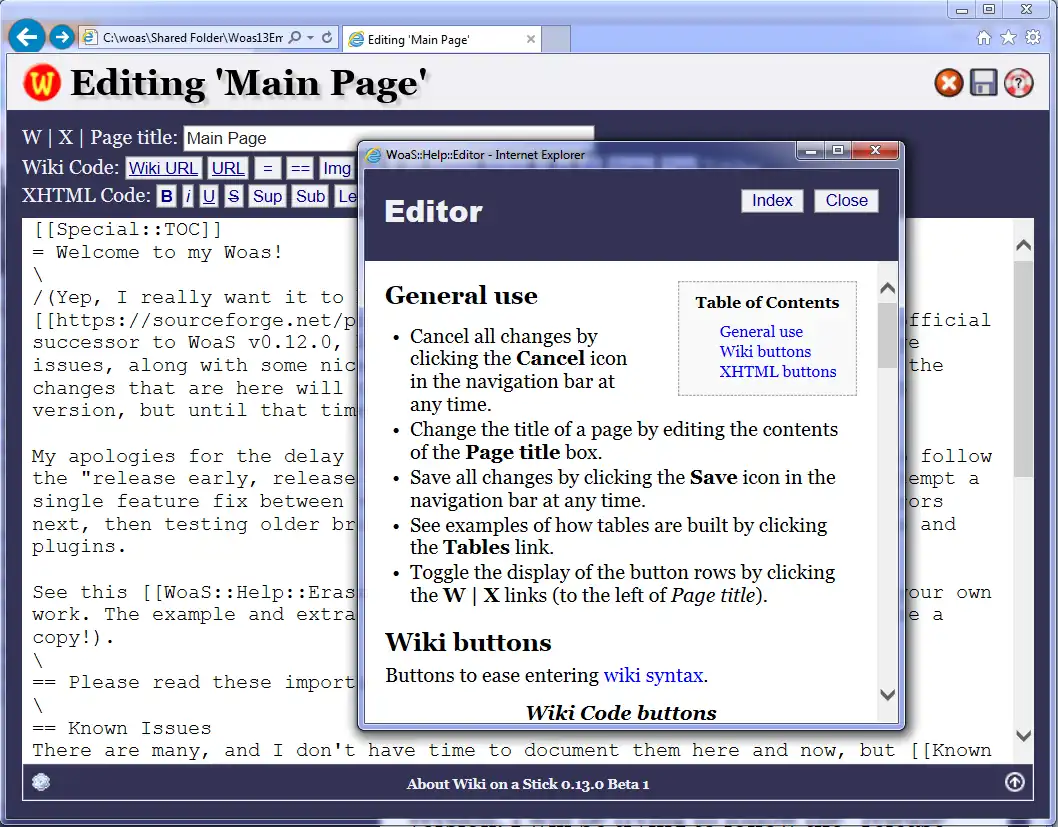Click the Italic i formatting button
This screenshot has width=1058, height=827.
coord(188,196)
